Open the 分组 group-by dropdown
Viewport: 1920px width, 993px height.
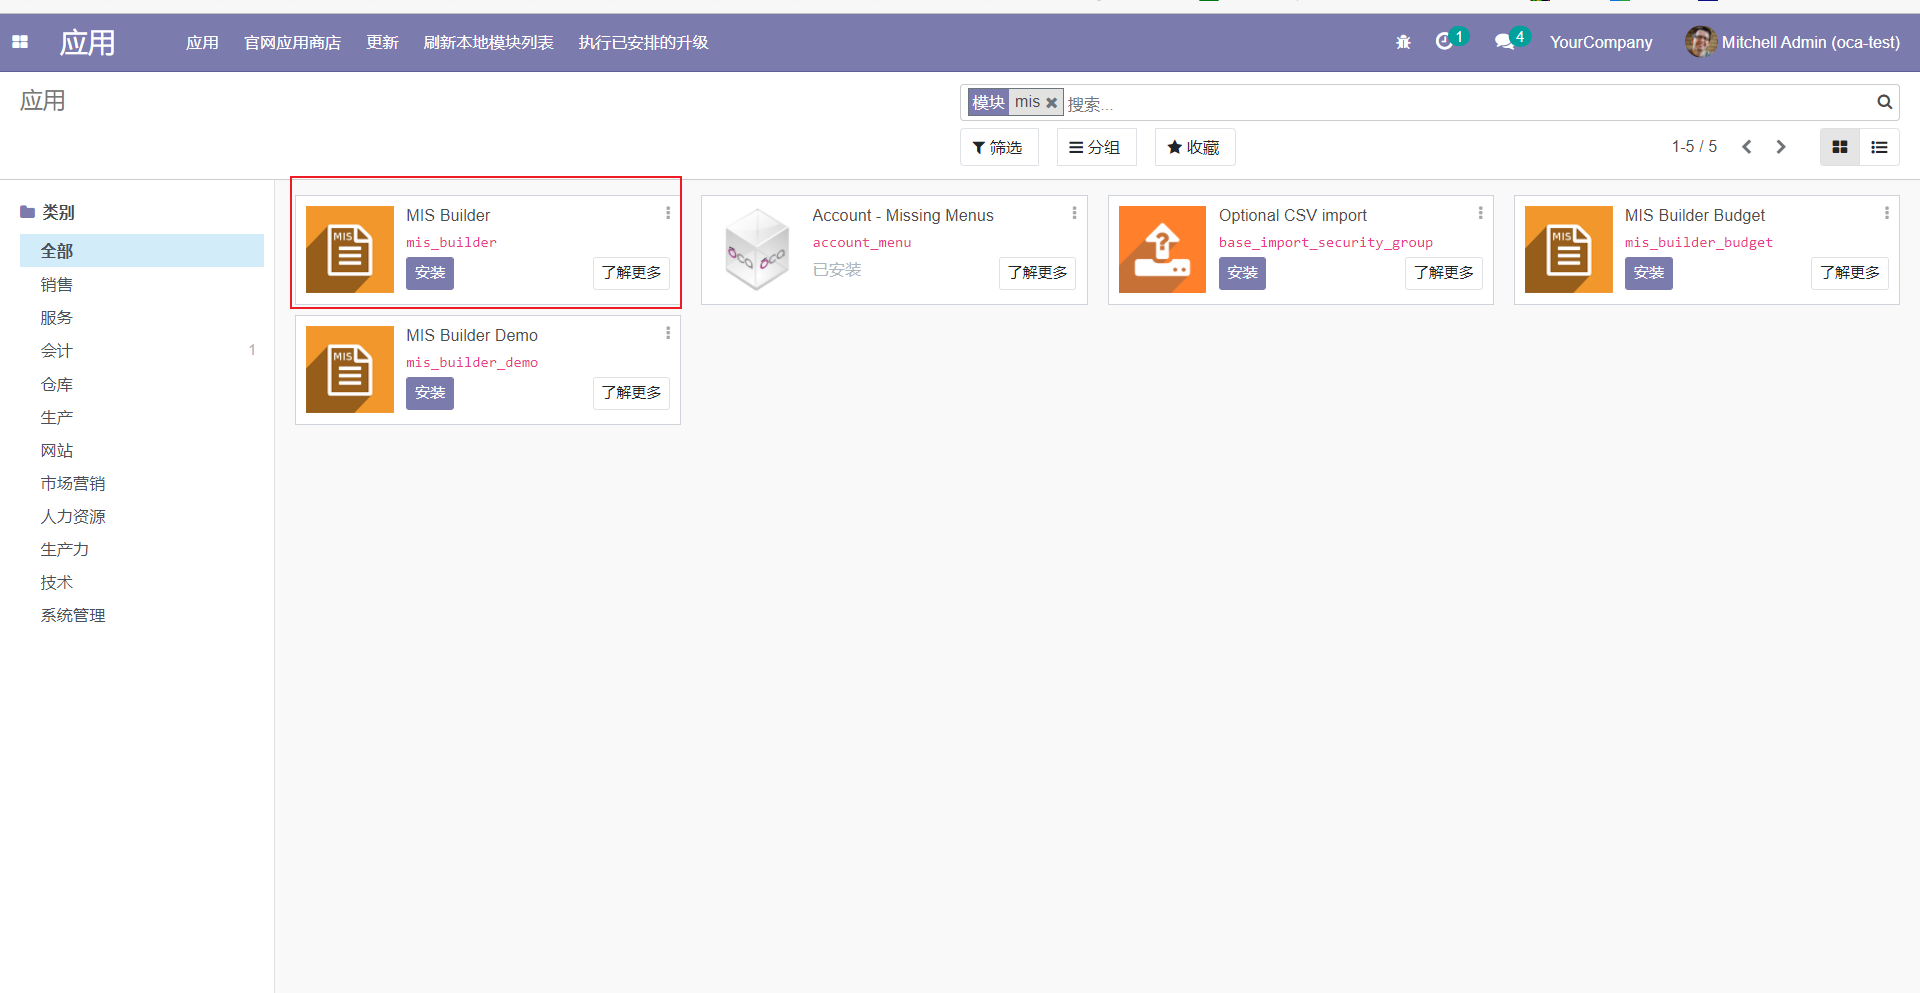coord(1095,147)
